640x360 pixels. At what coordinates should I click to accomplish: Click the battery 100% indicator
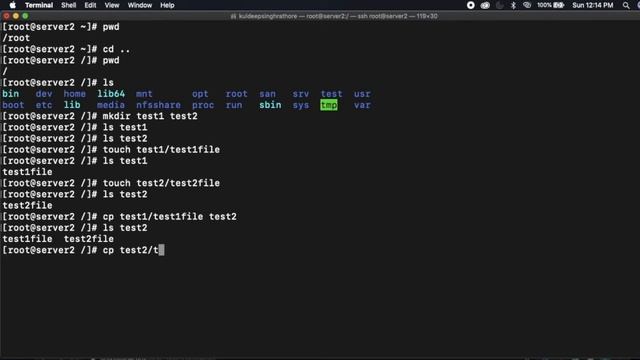(x=550, y=5)
